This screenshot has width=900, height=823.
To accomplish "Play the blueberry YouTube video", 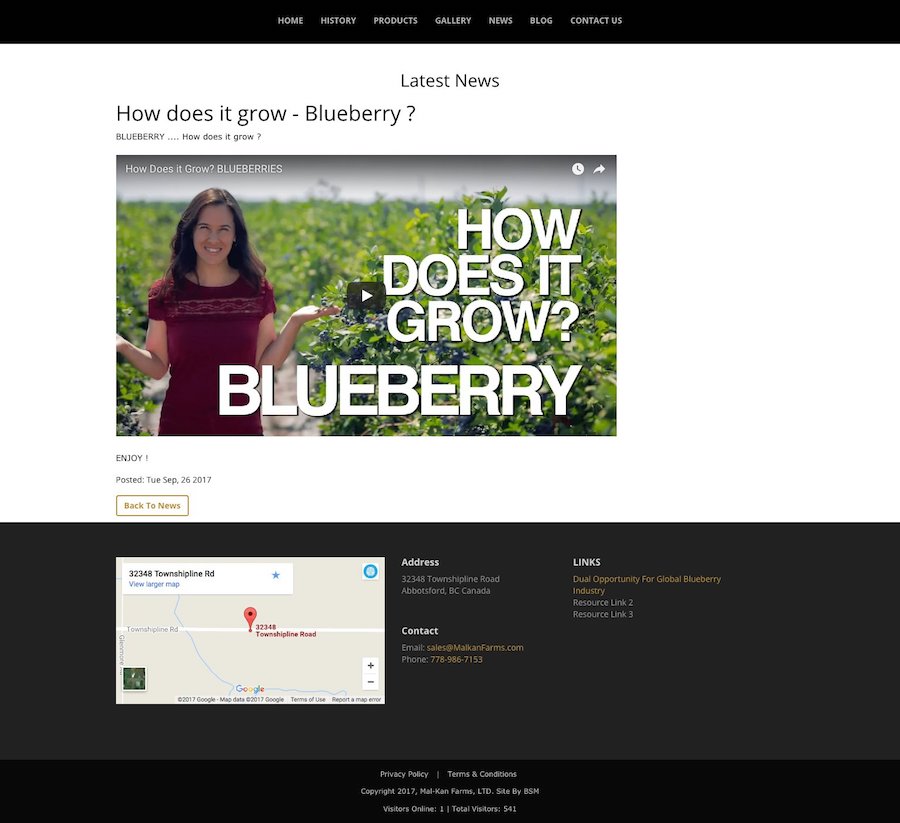I will point(366,296).
